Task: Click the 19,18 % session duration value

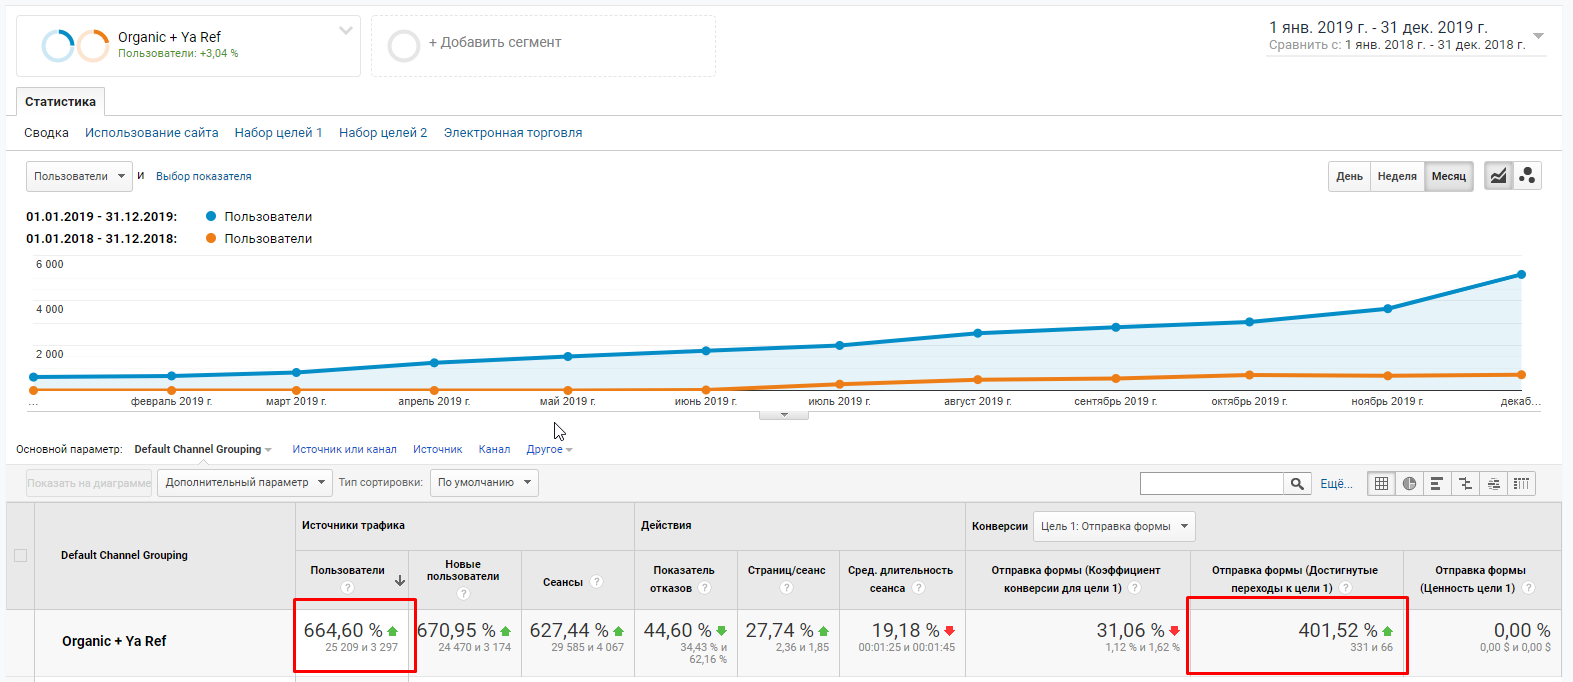Action: click(905, 631)
